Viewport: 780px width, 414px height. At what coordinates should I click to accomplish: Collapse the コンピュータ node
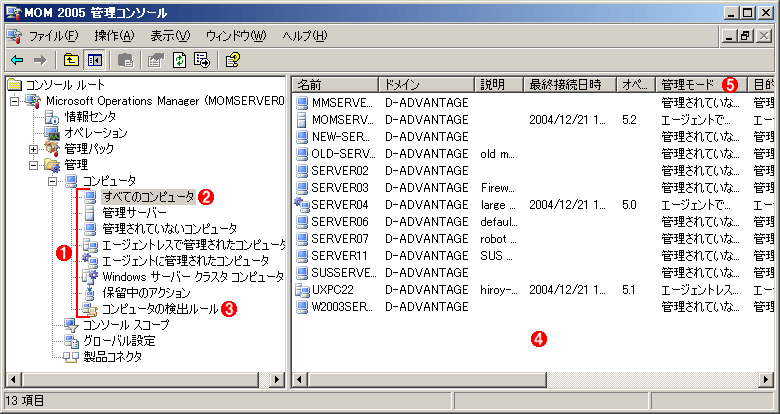click(52, 181)
